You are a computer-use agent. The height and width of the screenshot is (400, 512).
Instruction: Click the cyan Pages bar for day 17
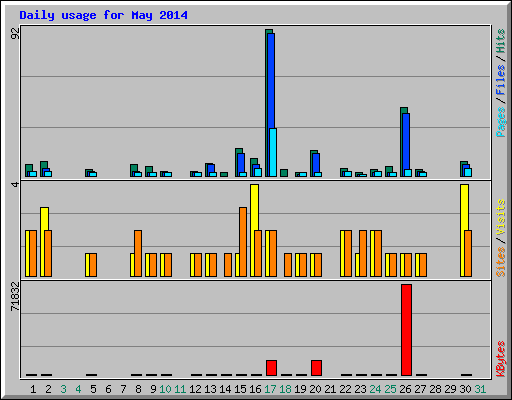pyautogui.click(x=273, y=152)
